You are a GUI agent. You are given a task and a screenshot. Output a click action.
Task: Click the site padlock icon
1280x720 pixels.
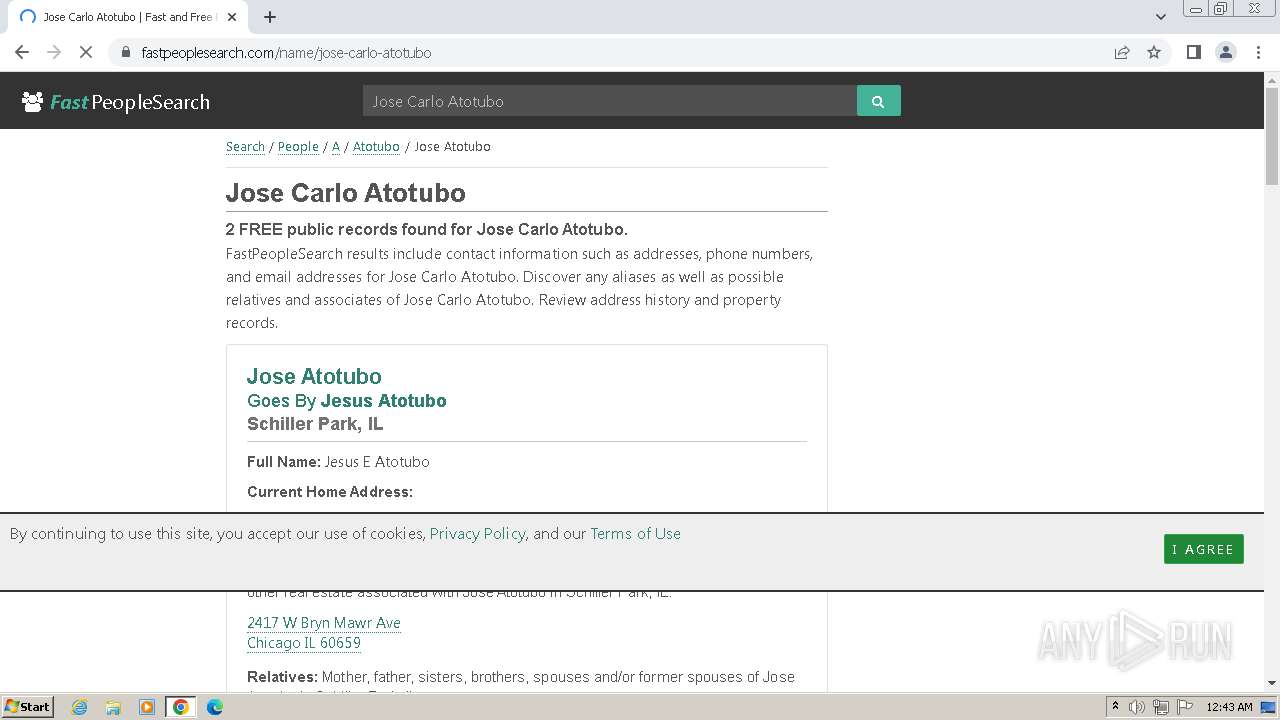pyautogui.click(x=125, y=52)
